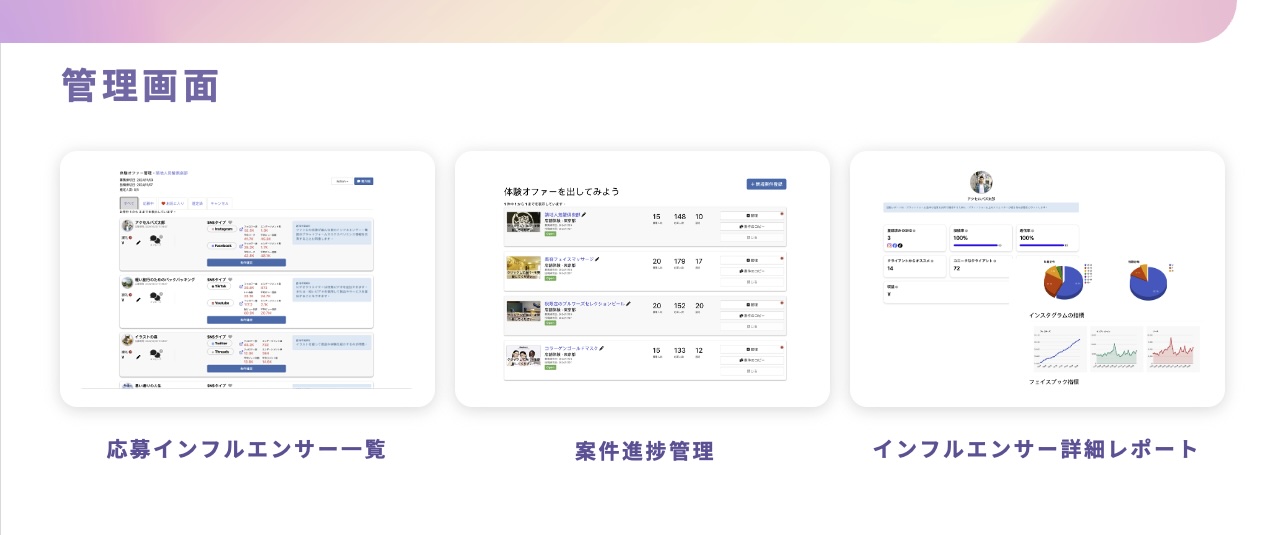
Task: Click the stat card showing 14
Action: coord(915,266)
